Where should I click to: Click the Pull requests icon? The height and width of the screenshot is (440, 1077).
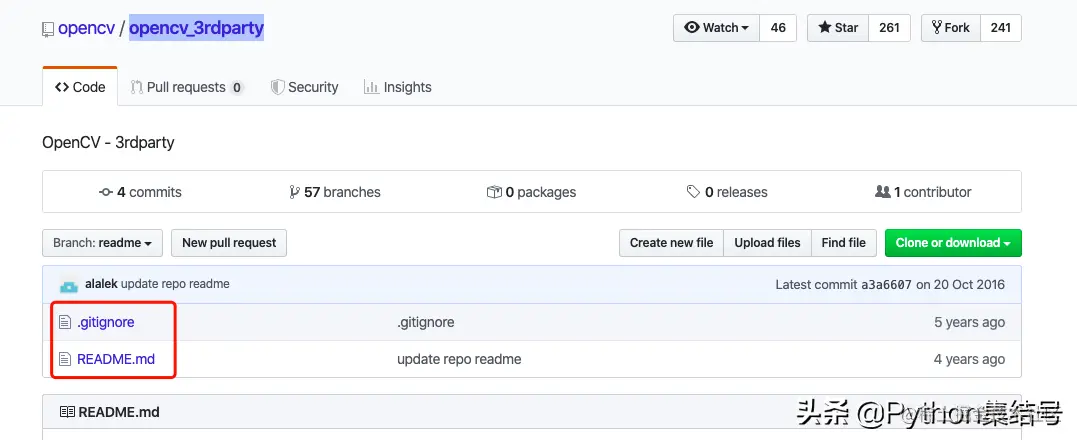[136, 87]
